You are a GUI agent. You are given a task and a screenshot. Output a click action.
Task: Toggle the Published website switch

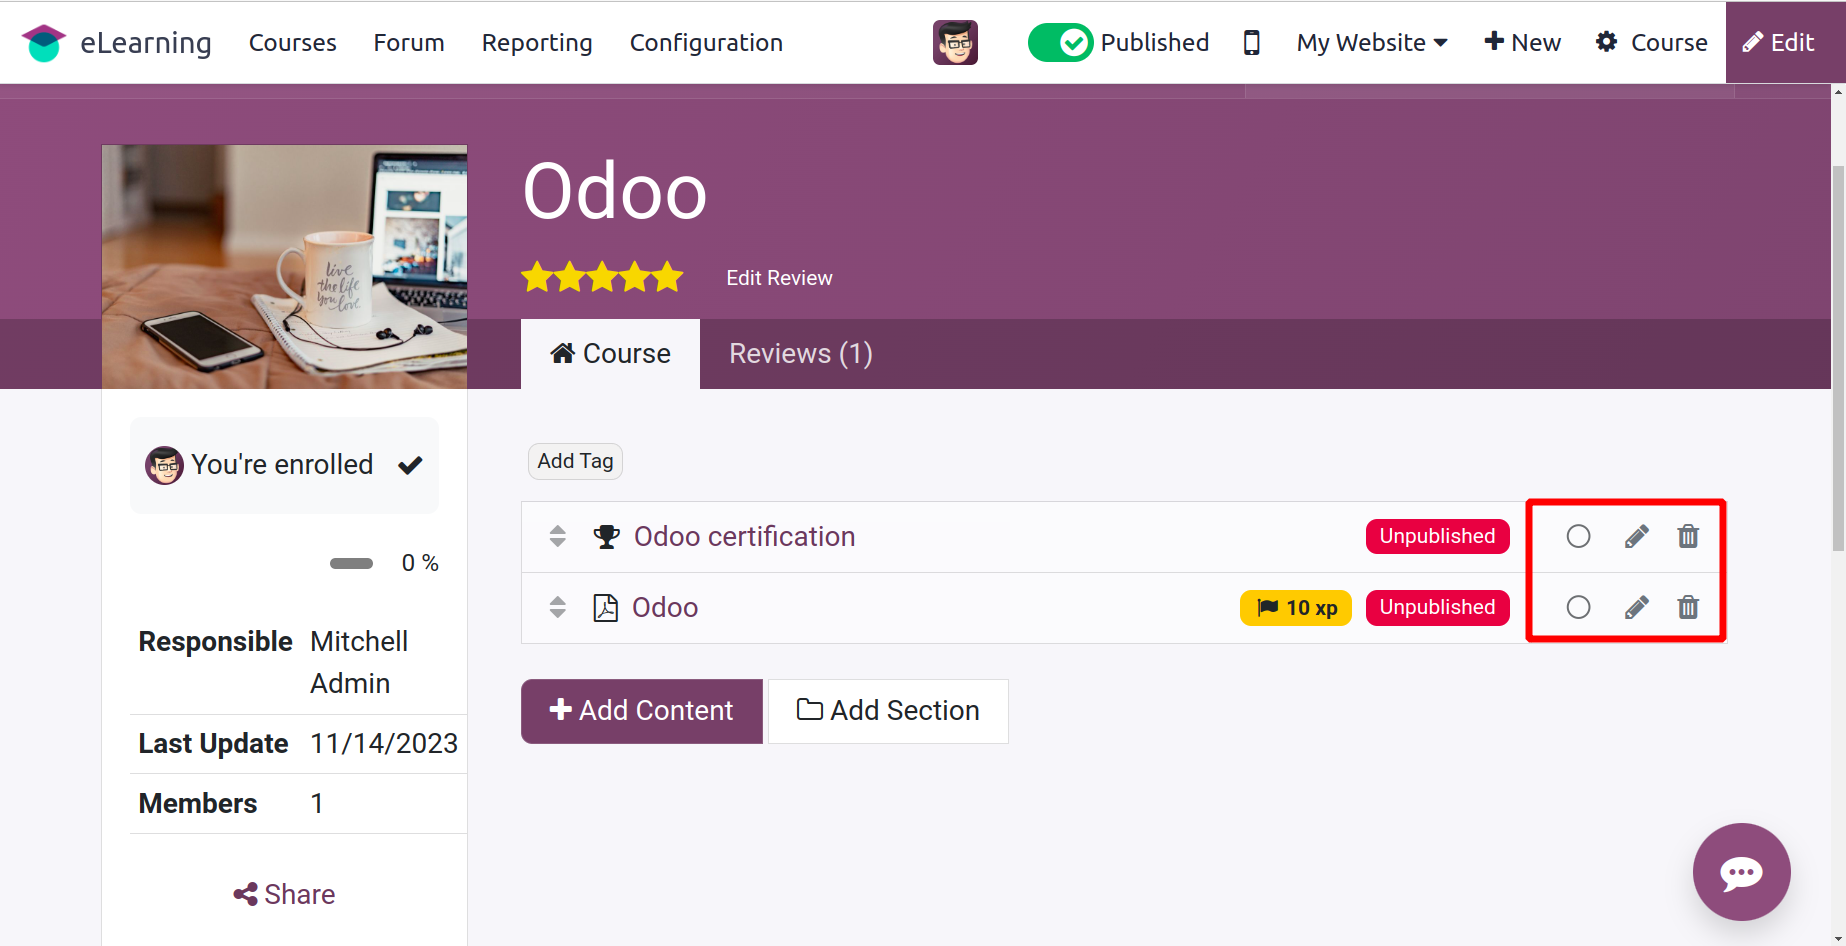[x=1061, y=42]
